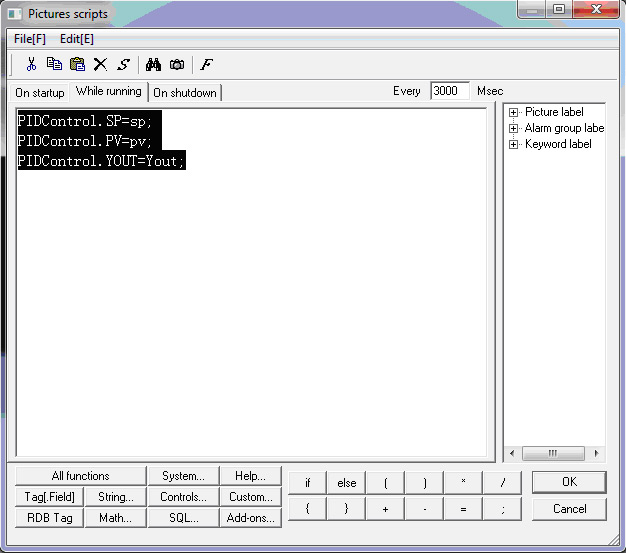
Task: Click the camera icon in toolbar
Action: [177, 64]
